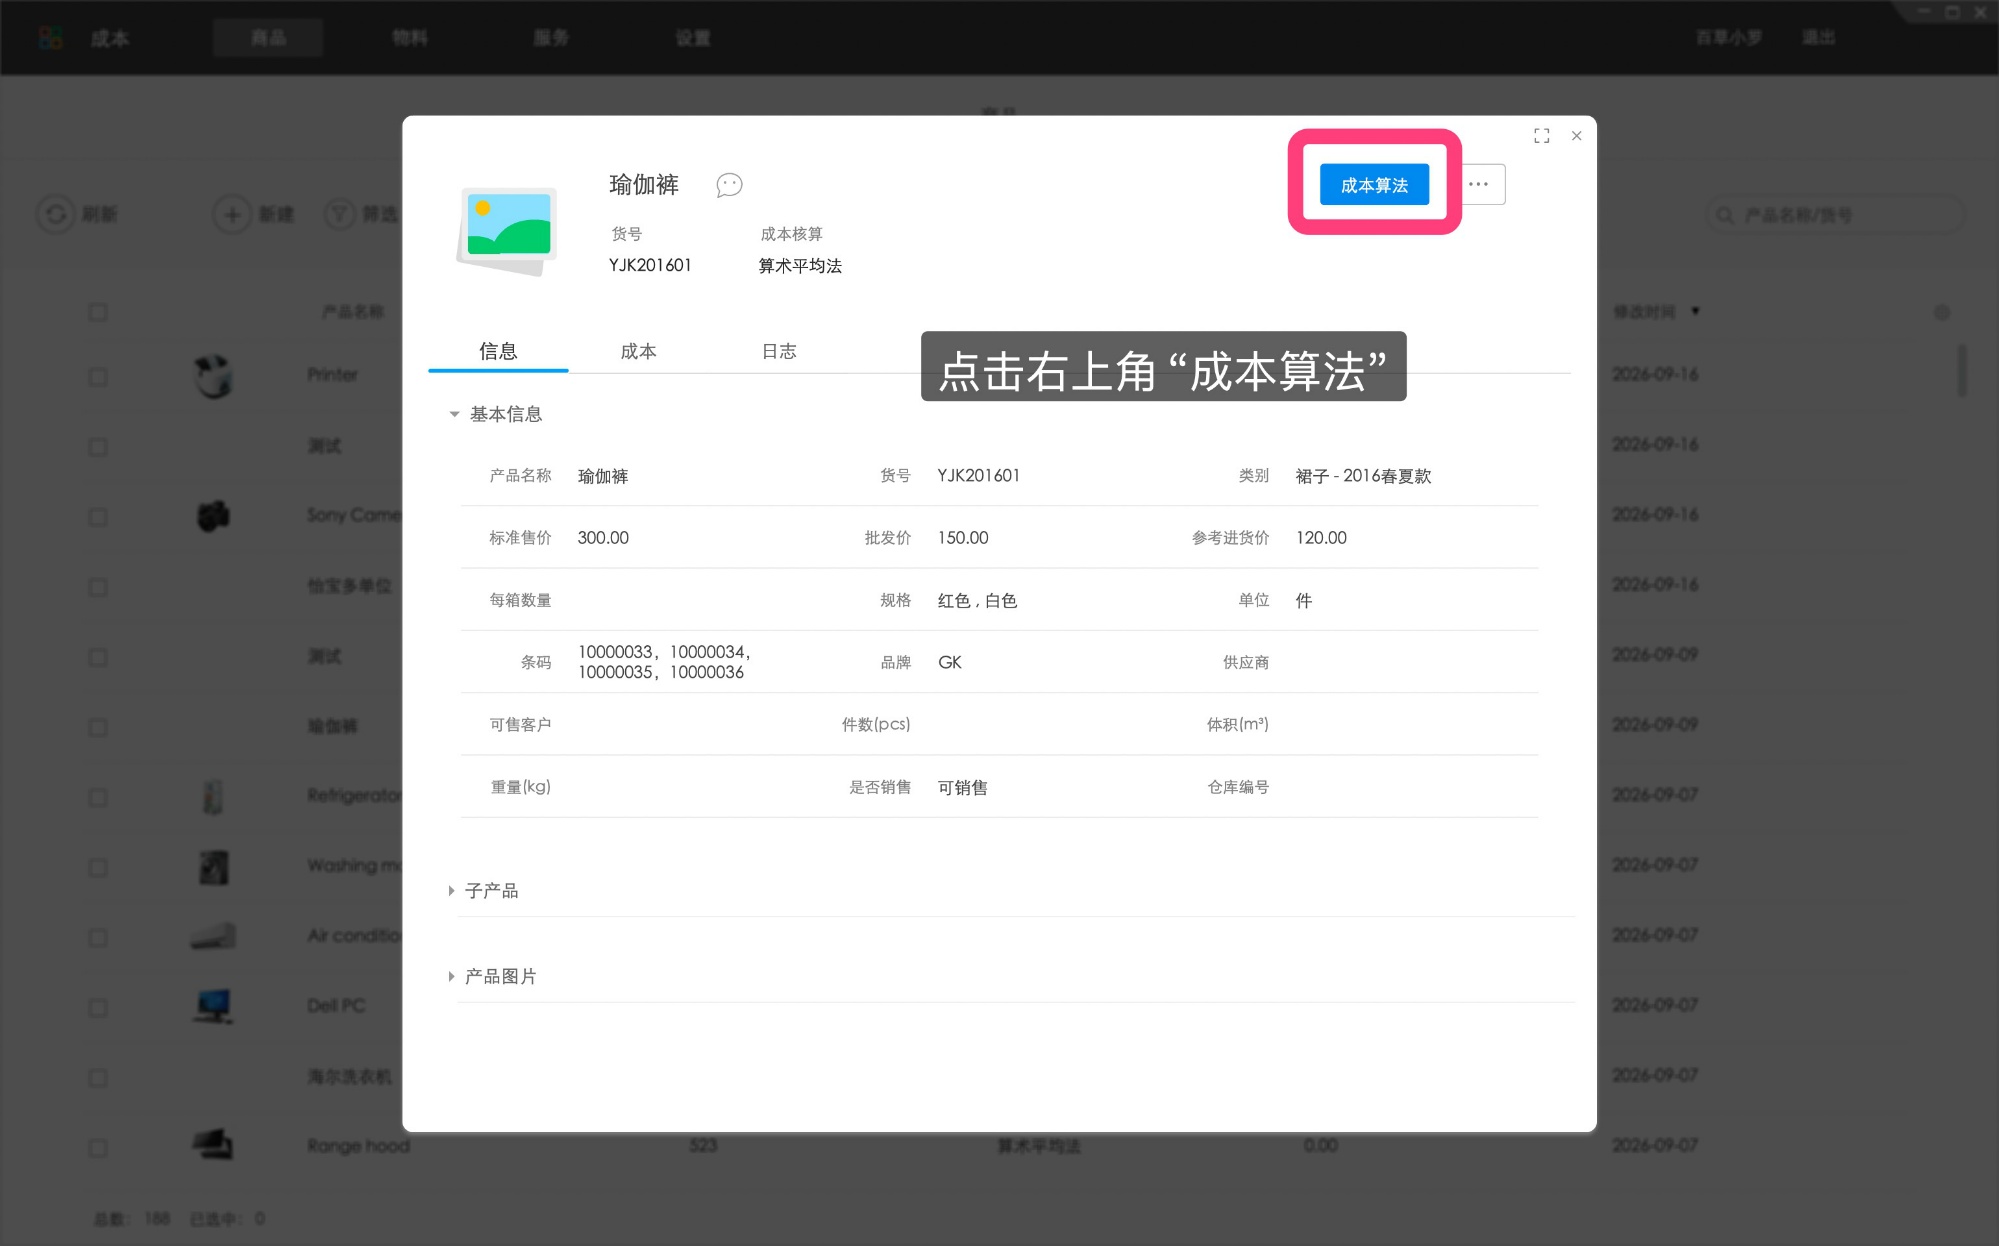Expand the 子产品 section
Screen dimensions: 1999x1246
click(451, 891)
